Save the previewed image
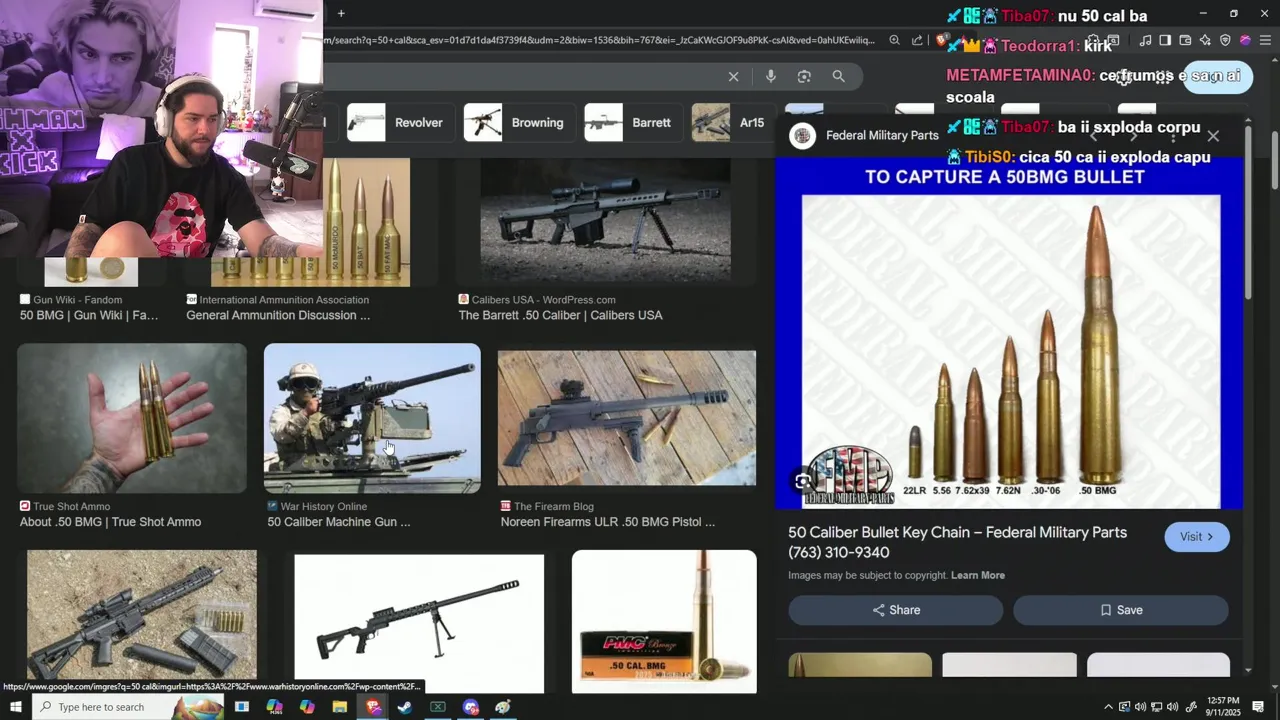This screenshot has width=1280, height=720. 1121,610
